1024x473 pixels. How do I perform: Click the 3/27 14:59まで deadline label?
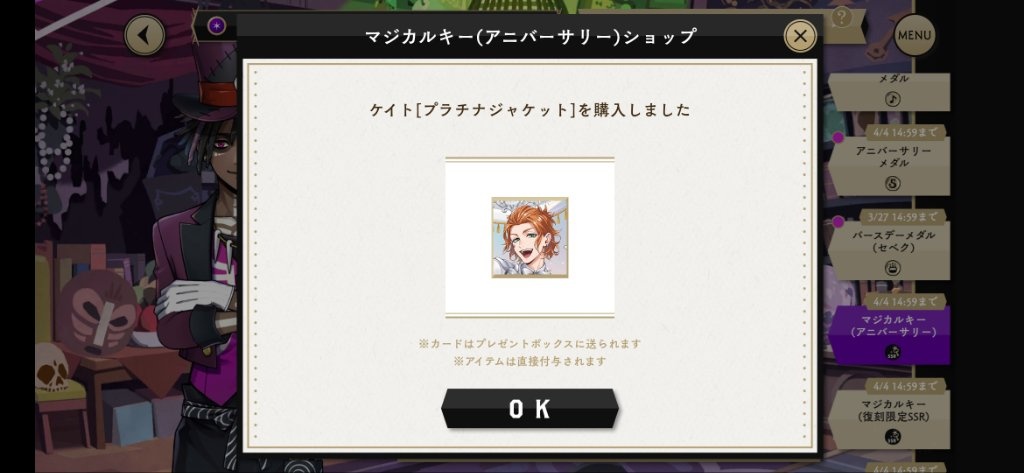(904, 217)
